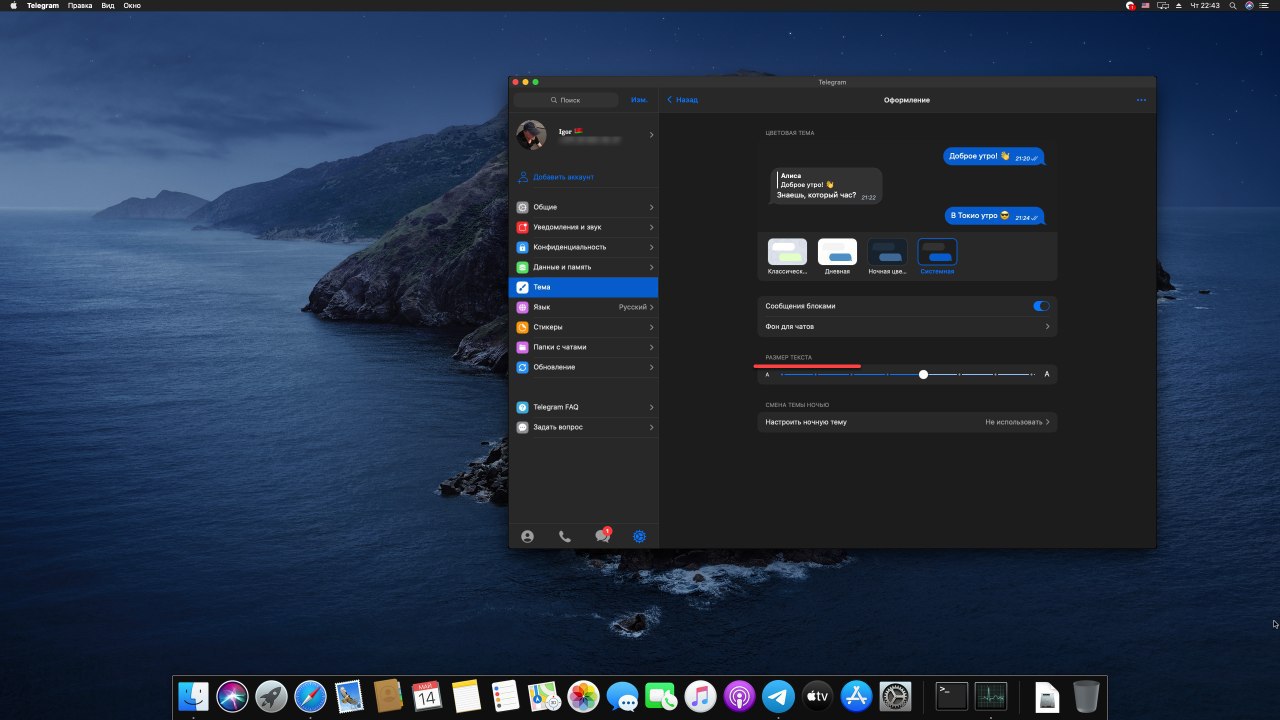
Task: Expand the Фон для чатов row chevron
Action: [x=1047, y=327]
